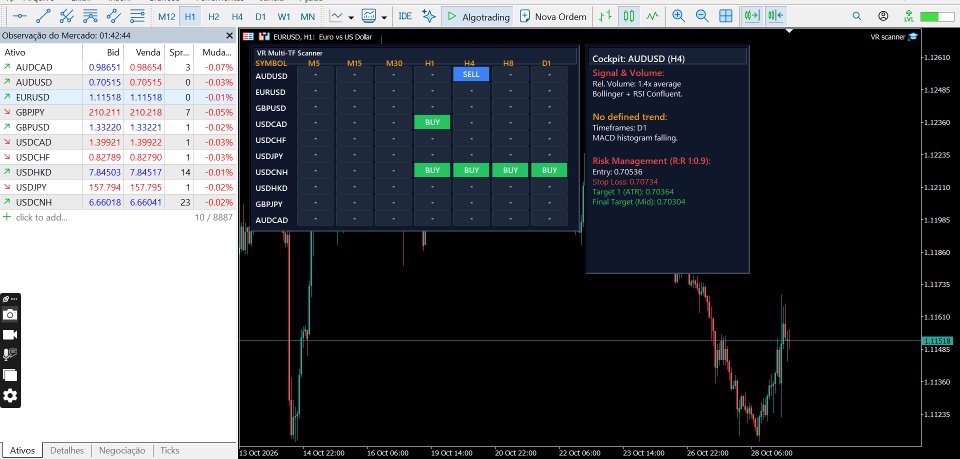Click the SELL signal for AUDUSD H4
Screen dimensions: 960x459
point(471,74)
